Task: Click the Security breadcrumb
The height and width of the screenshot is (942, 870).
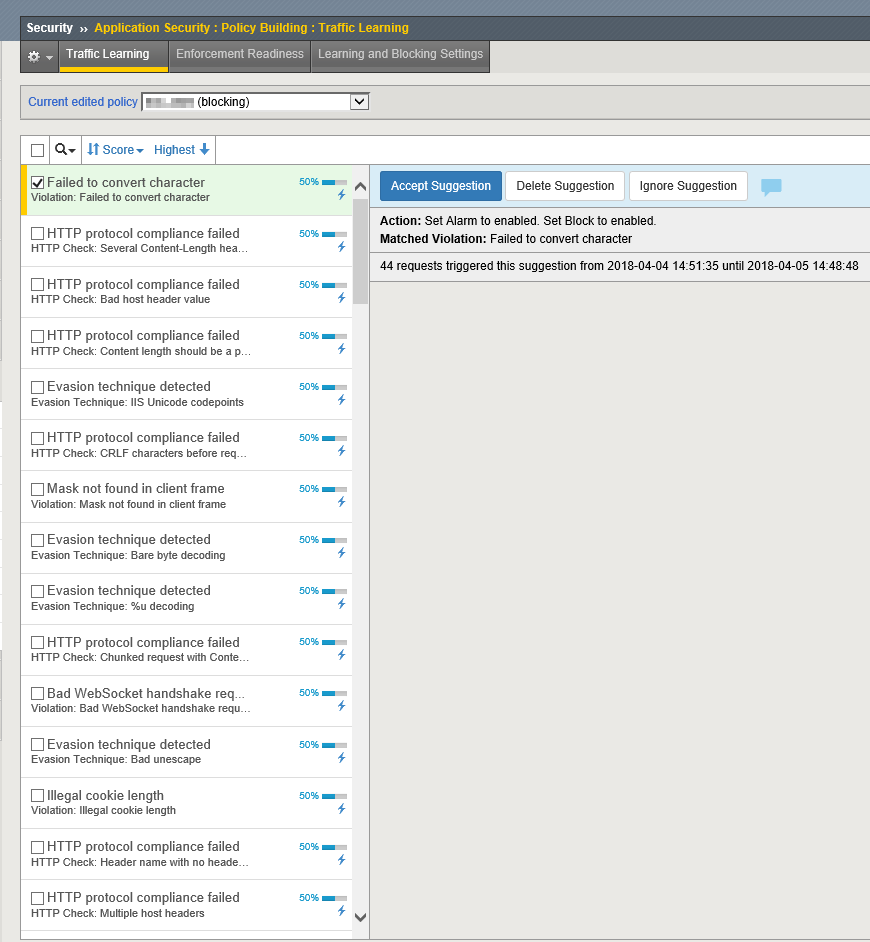Action: [x=49, y=28]
